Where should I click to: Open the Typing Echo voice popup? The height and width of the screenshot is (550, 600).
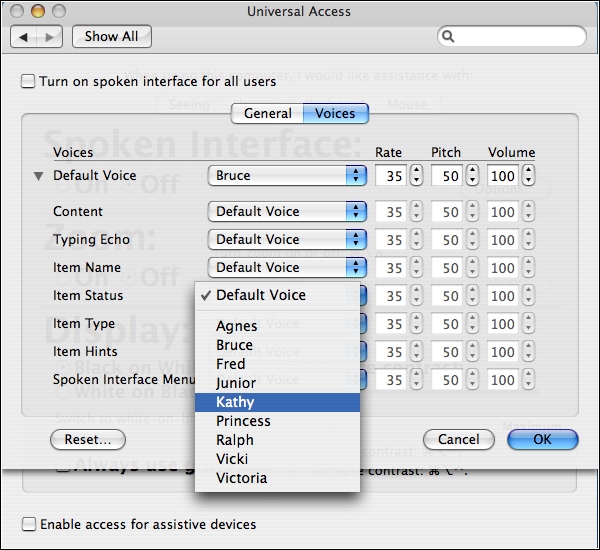click(287, 239)
